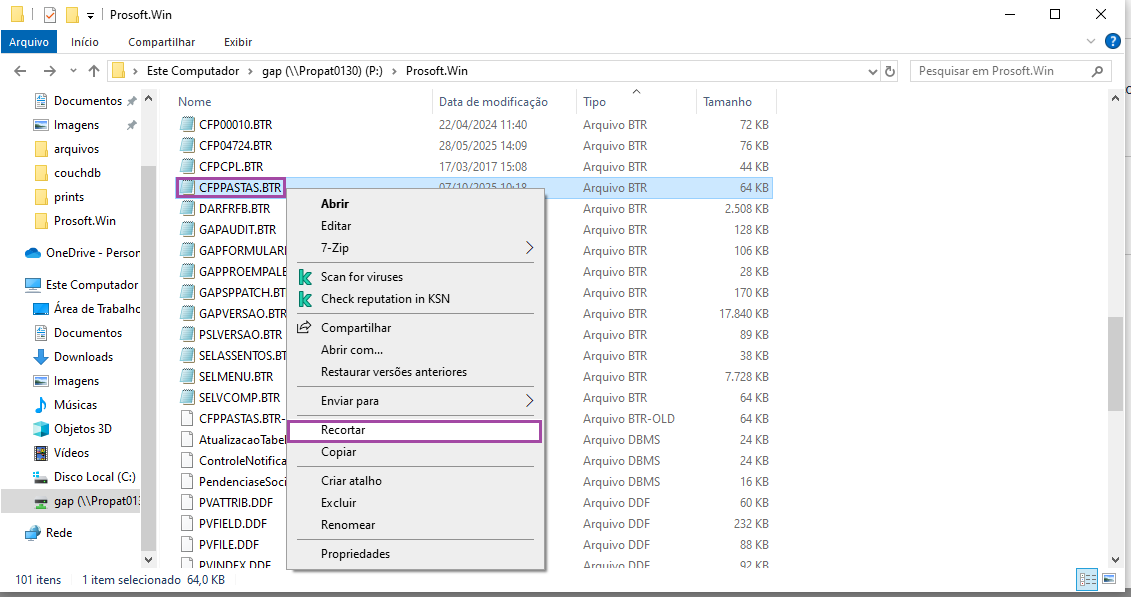
Task: Click the Up arrow navigation button
Action: coord(94,71)
